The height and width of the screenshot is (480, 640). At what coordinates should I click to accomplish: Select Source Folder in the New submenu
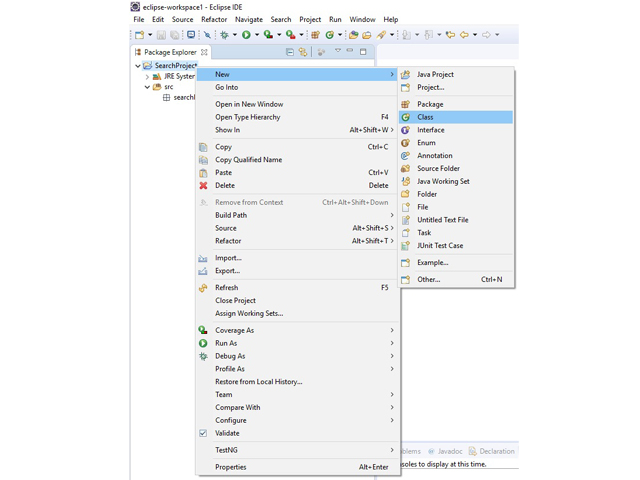[x=456, y=169]
